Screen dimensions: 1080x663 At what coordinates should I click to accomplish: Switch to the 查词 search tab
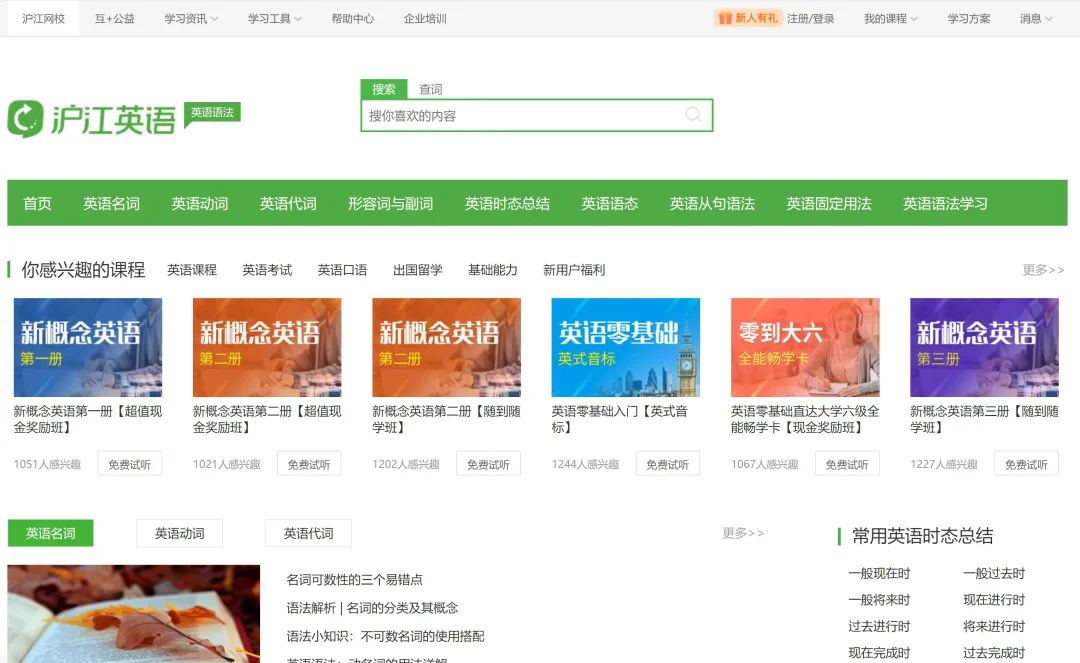tap(430, 89)
